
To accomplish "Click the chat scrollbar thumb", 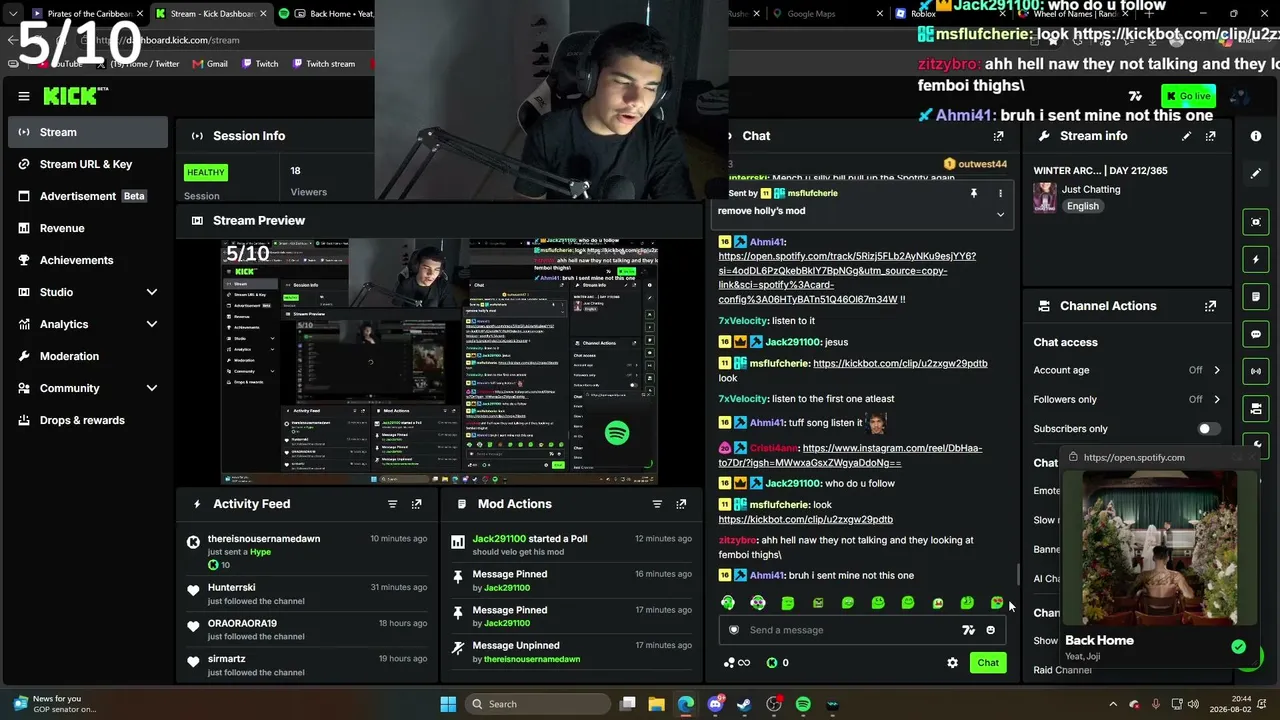I will pyautogui.click(x=1018, y=574).
